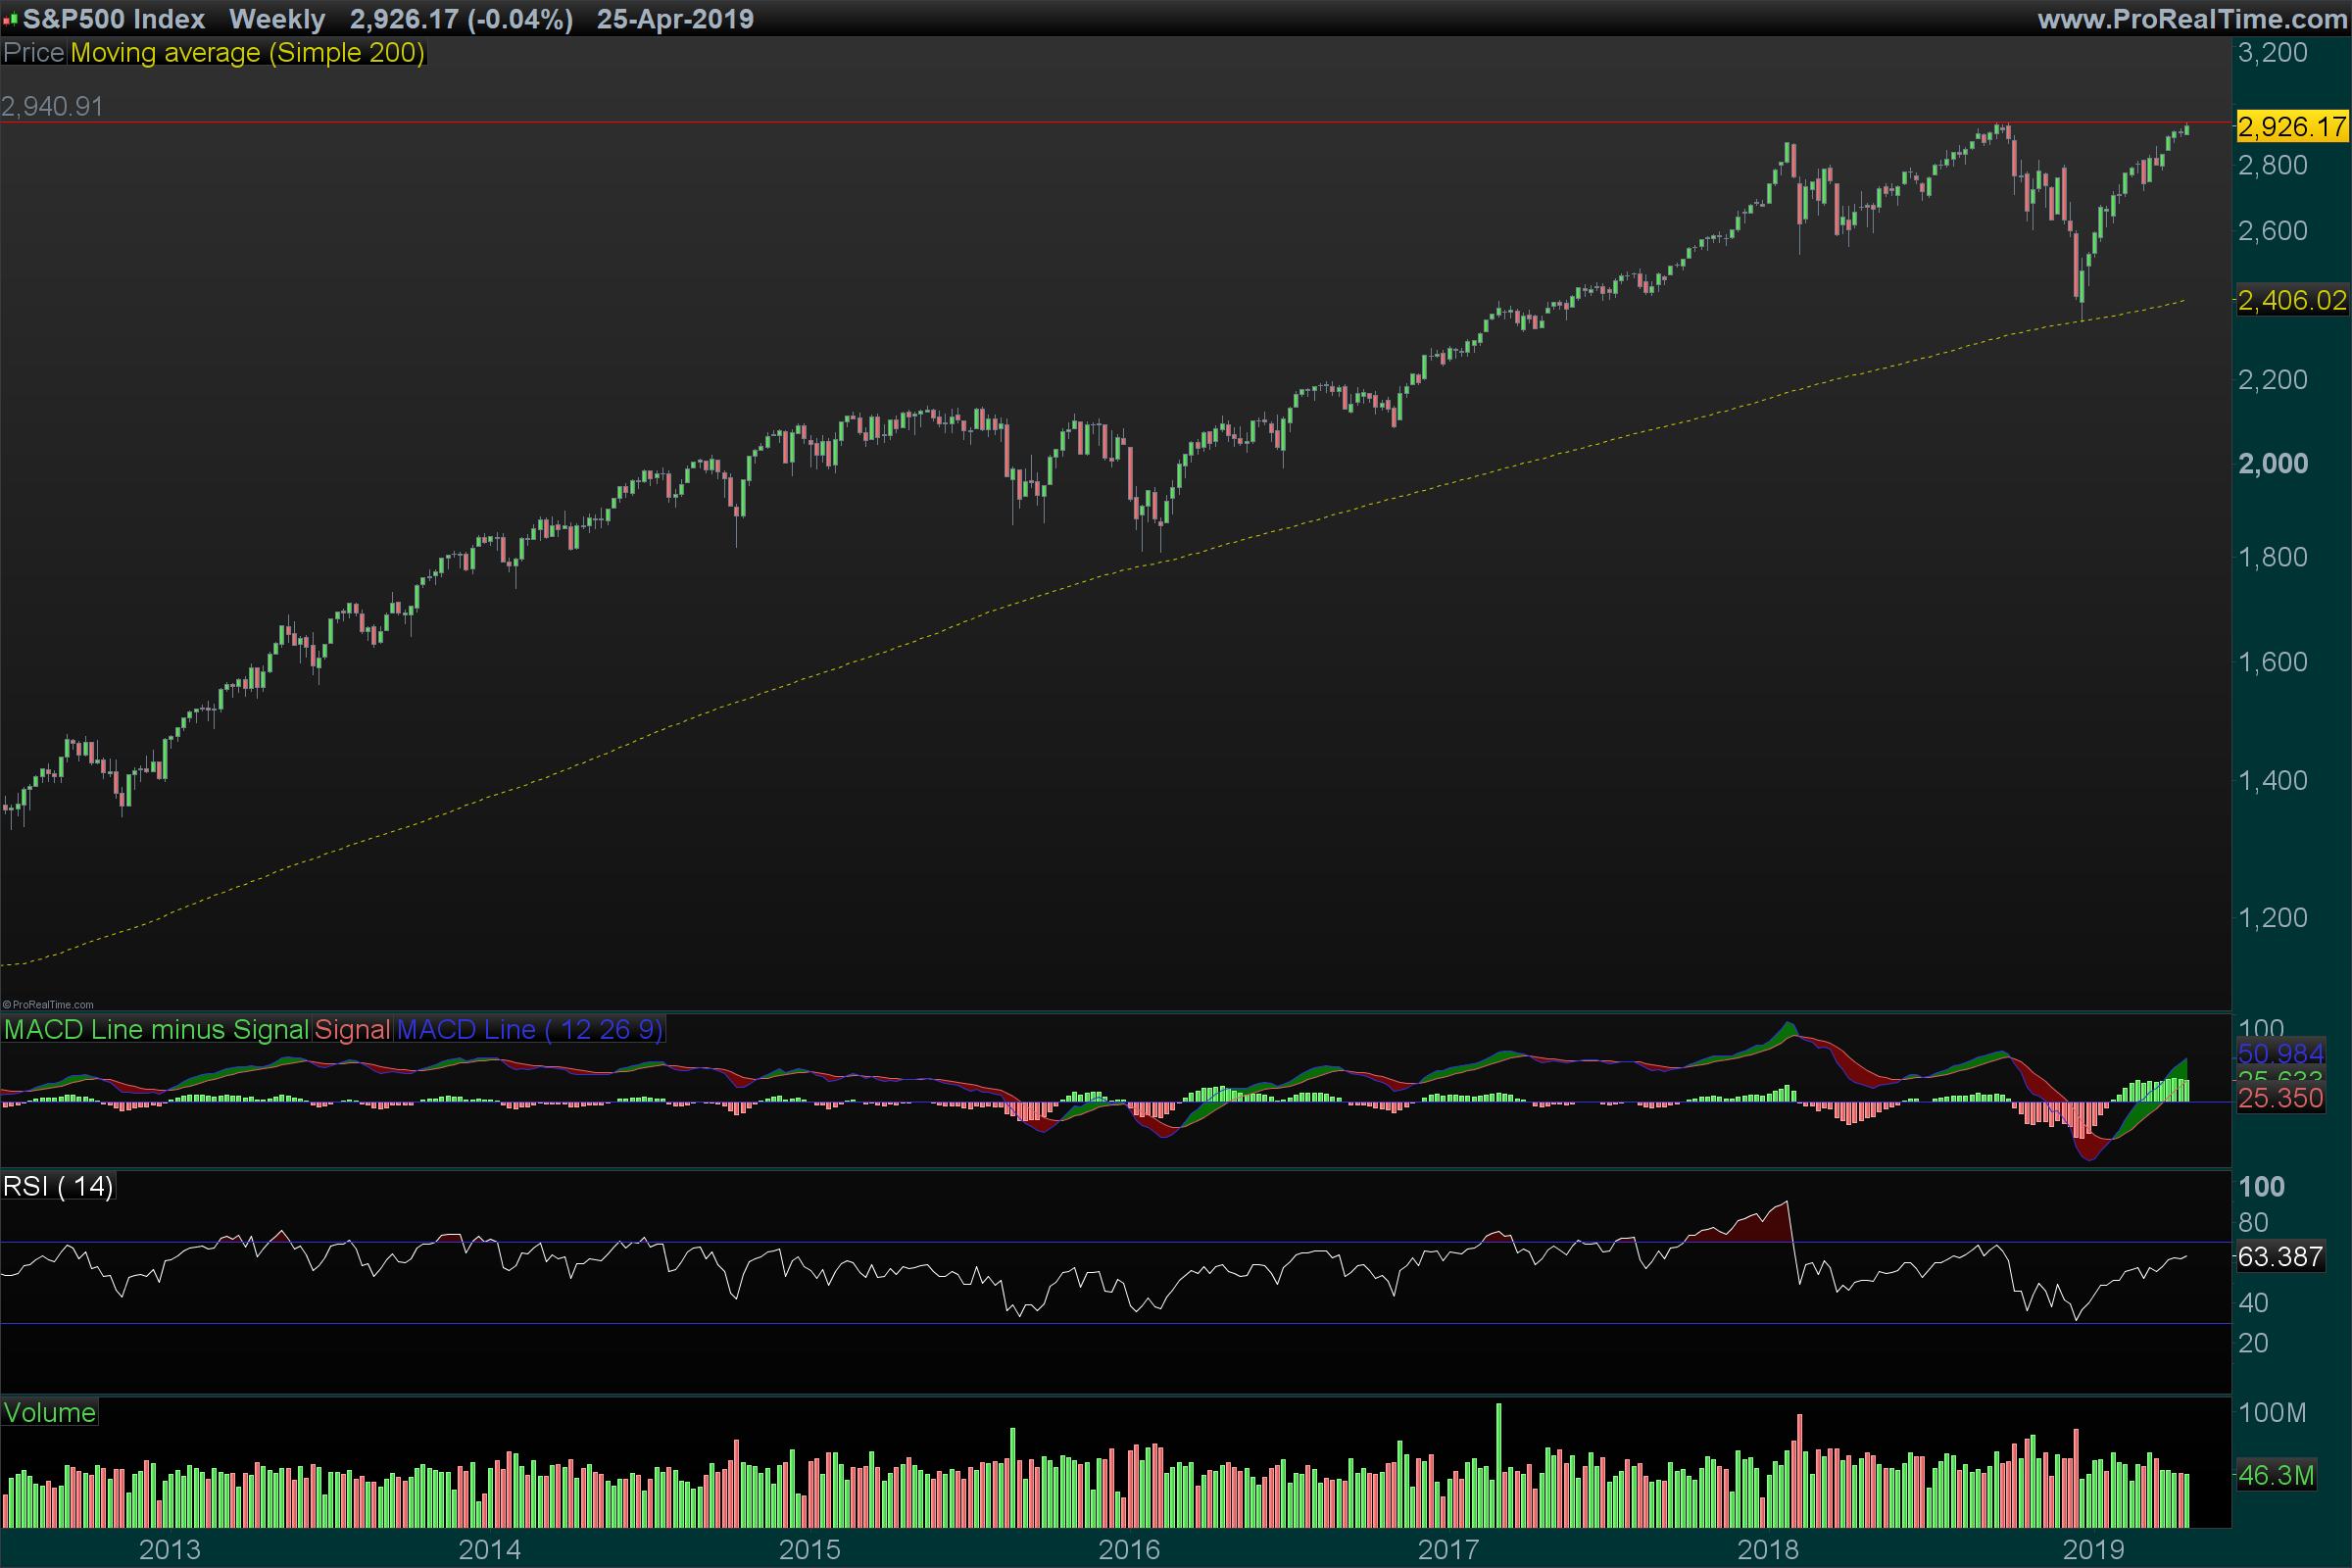Click the green 46.3M volume tag
2352x1568 pixels.
pyautogui.click(x=2276, y=1476)
